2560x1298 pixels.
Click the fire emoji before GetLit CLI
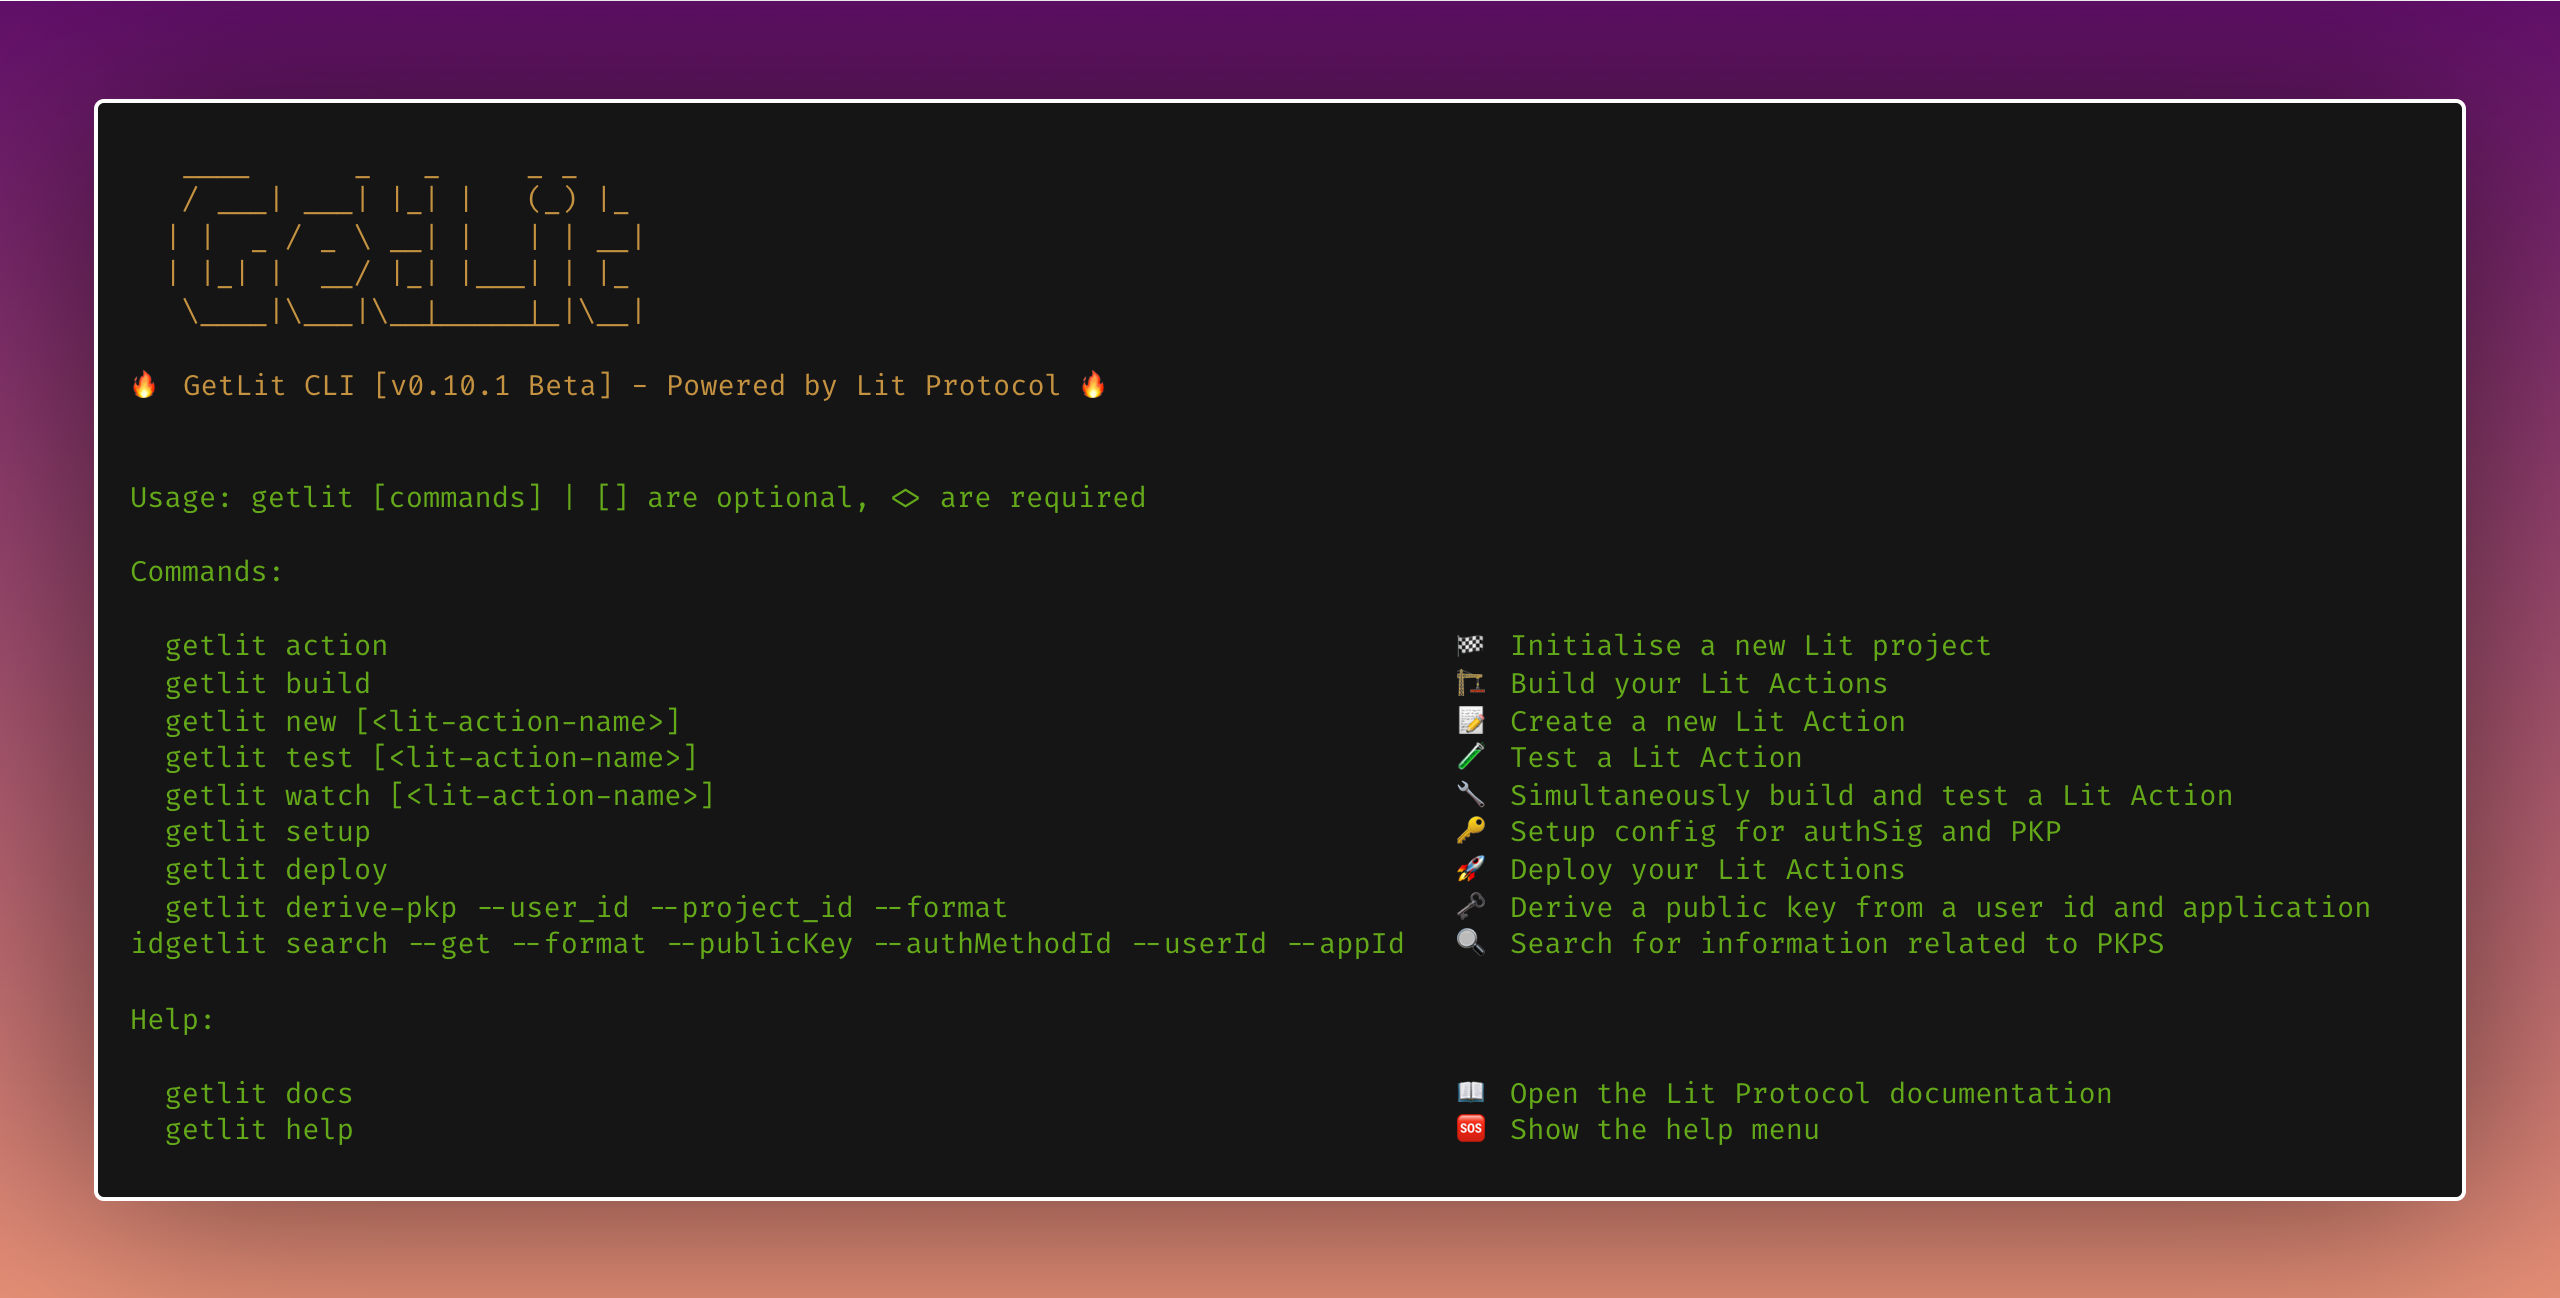point(144,385)
